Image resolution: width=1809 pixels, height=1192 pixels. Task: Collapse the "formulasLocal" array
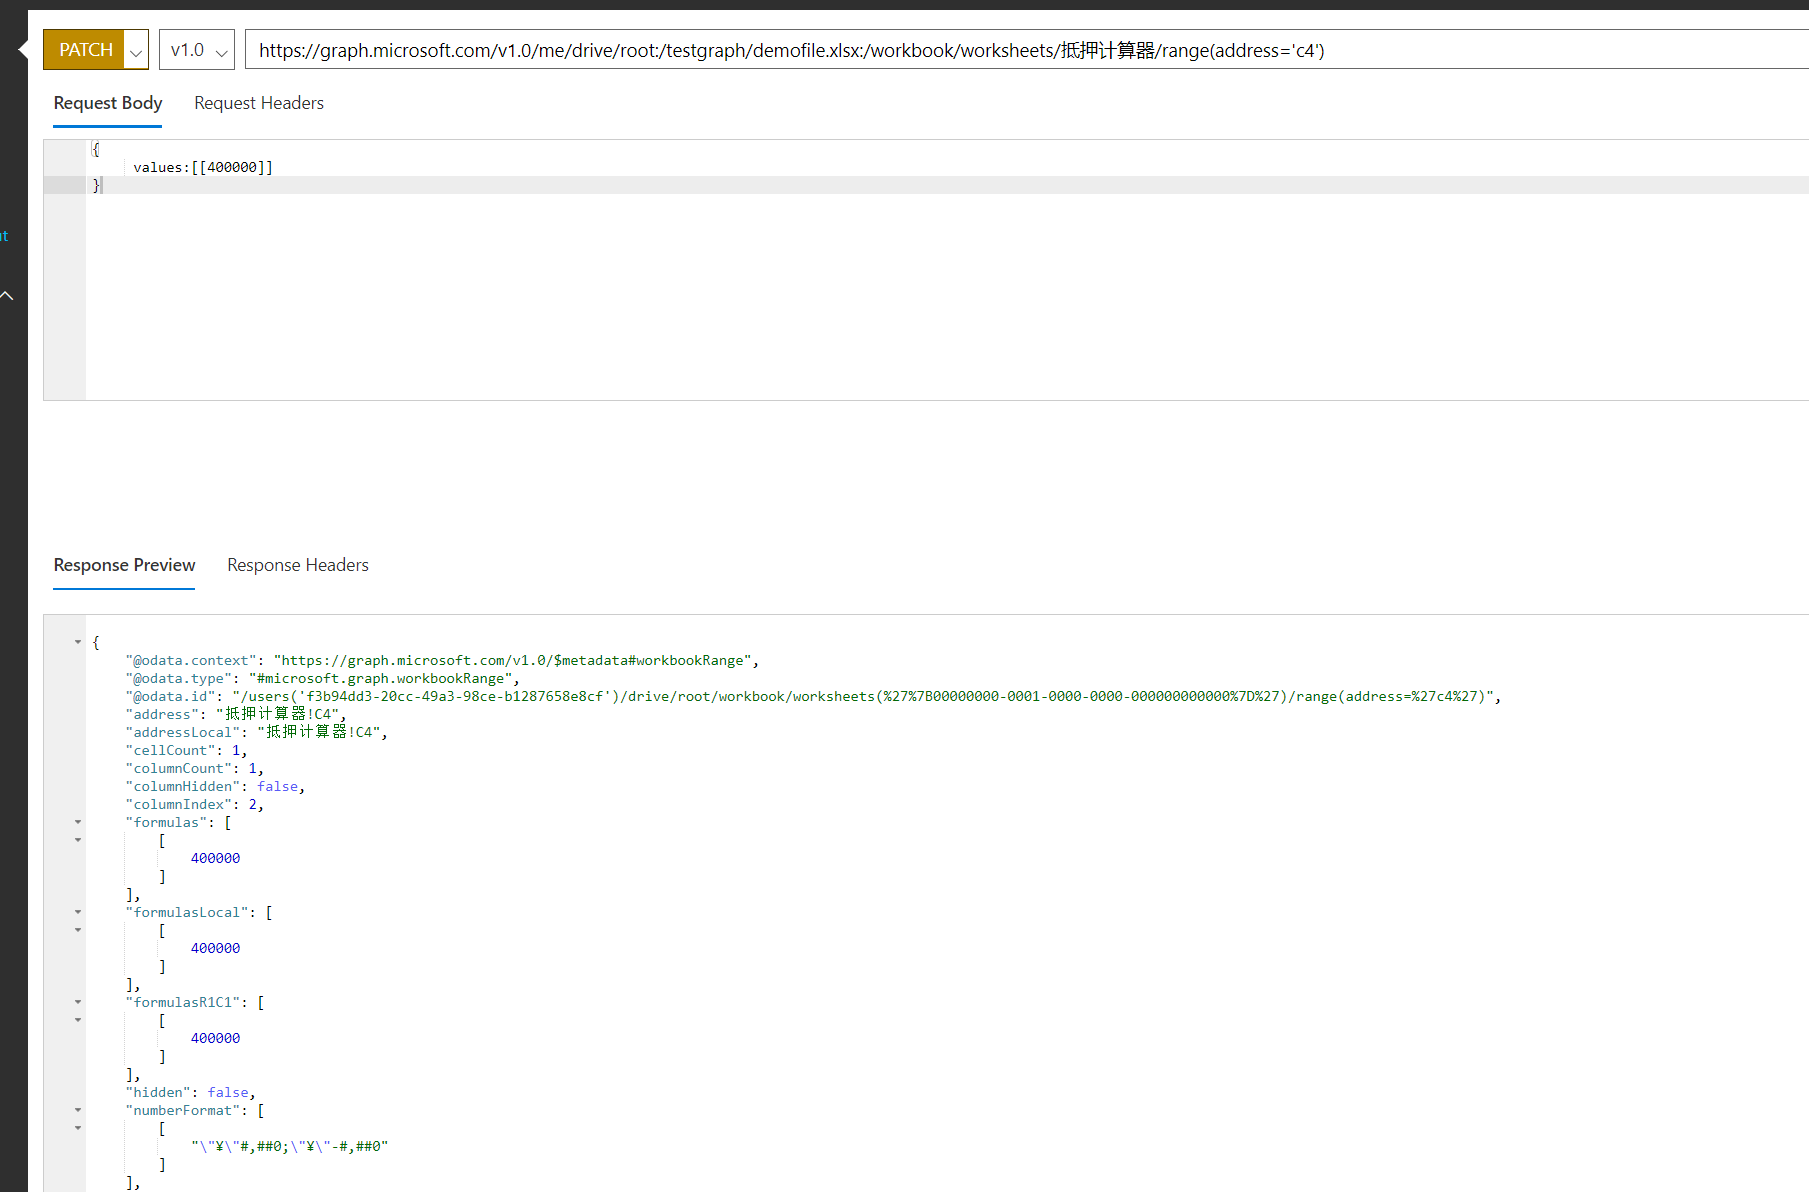coord(78,912)
